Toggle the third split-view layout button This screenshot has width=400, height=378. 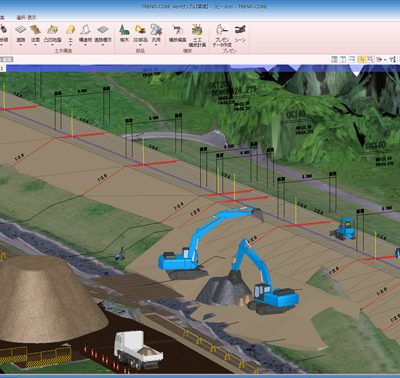click(352, 59)
